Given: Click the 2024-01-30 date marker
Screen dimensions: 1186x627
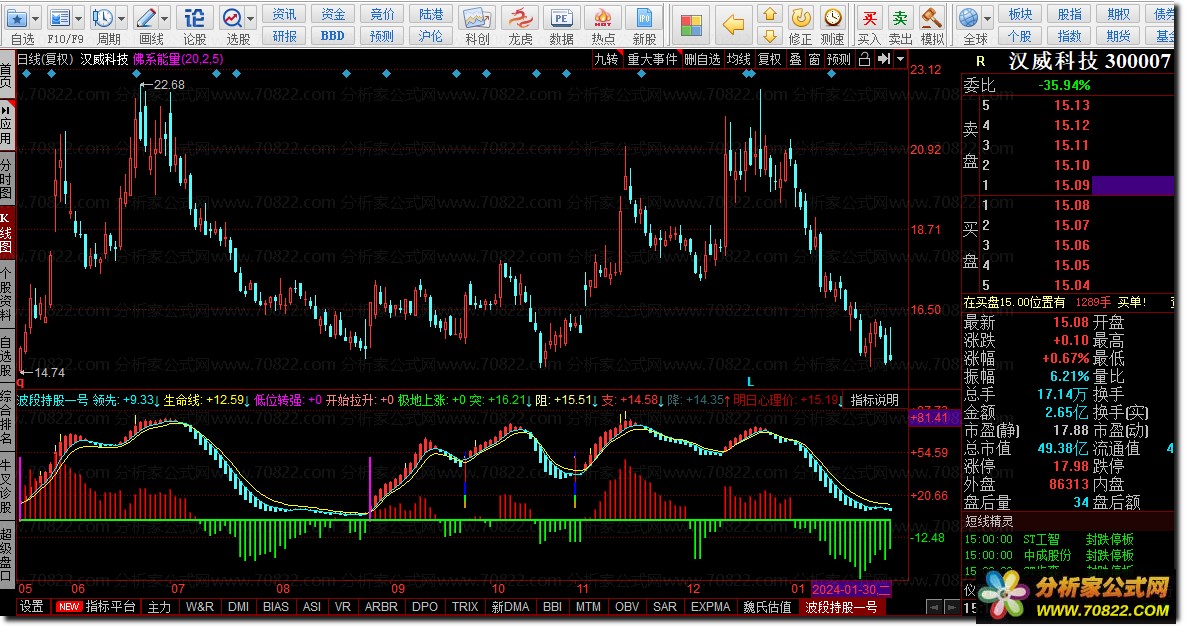Looking at the screenshot, I should pyautogui.click(x=851, y=589).
